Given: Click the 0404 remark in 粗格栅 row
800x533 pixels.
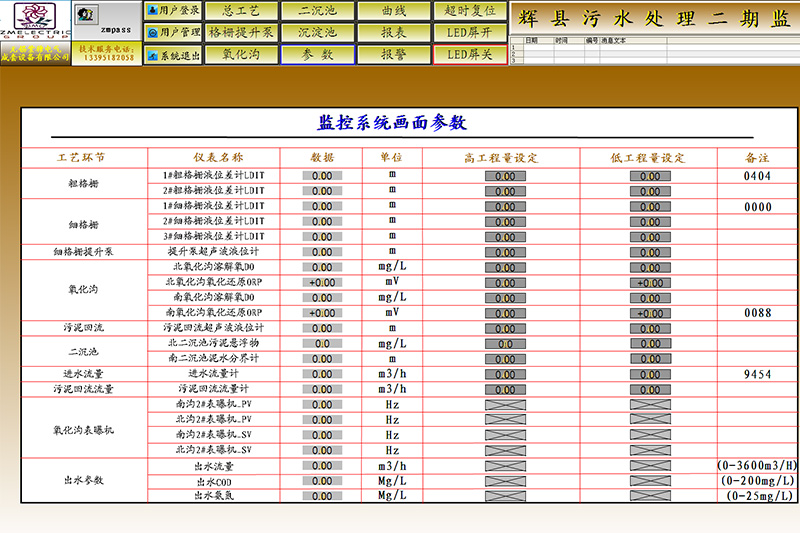Looking at the screenshot, I should pos(757,176).
